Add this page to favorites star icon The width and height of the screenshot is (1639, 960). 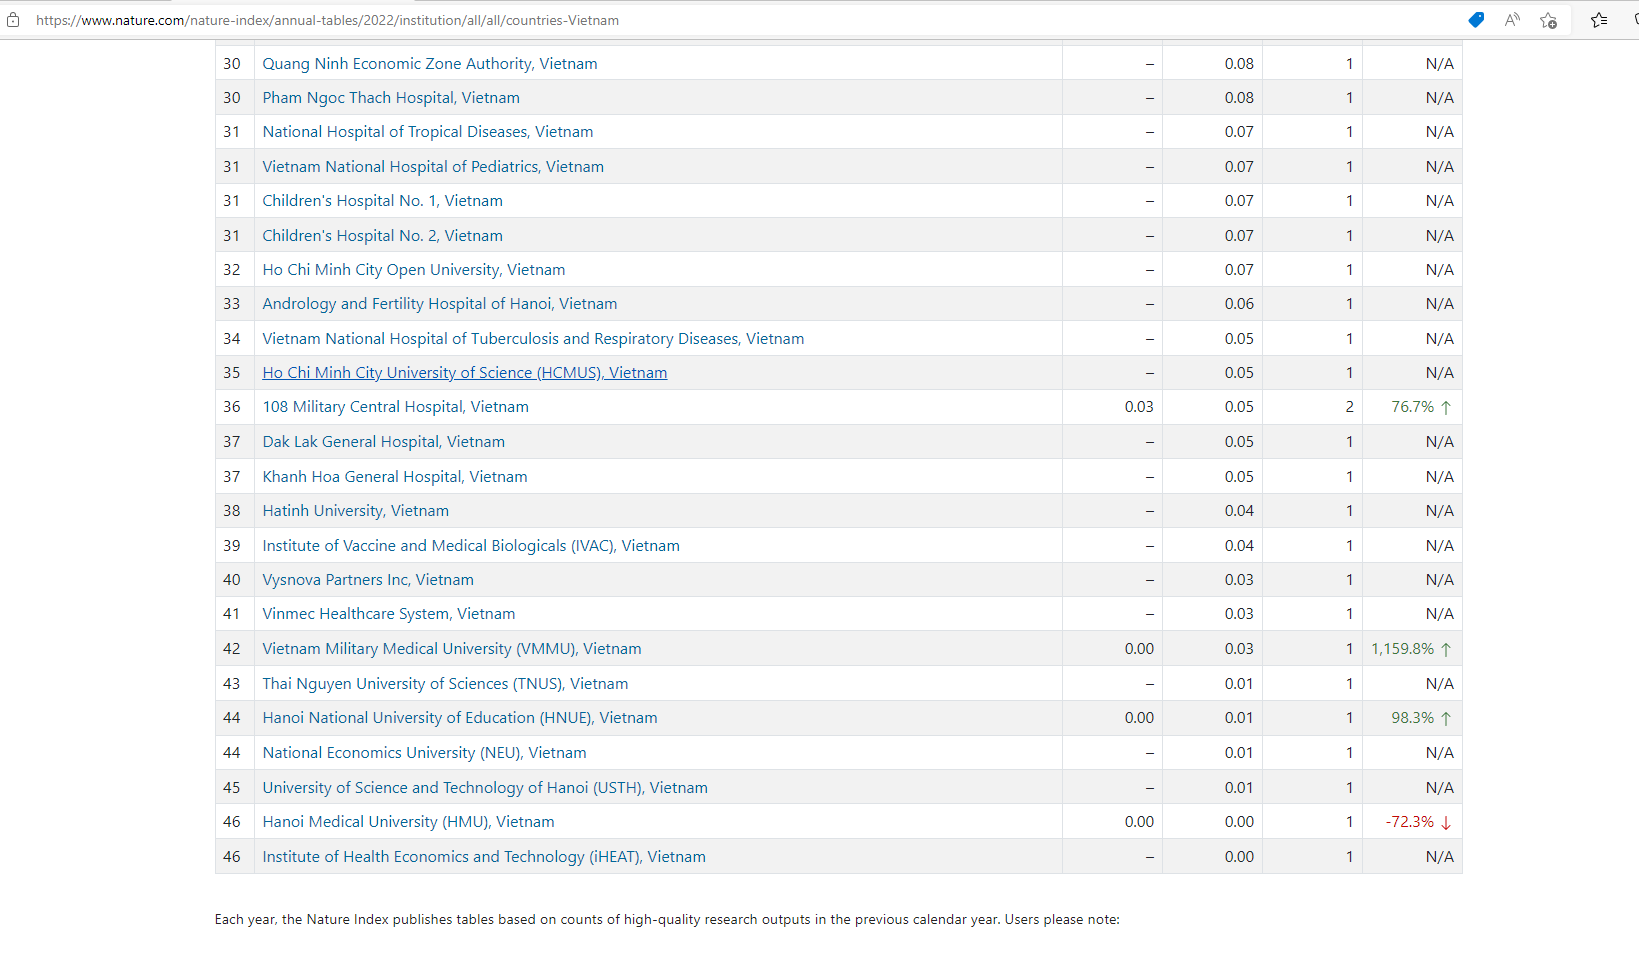click(1548, 20)
